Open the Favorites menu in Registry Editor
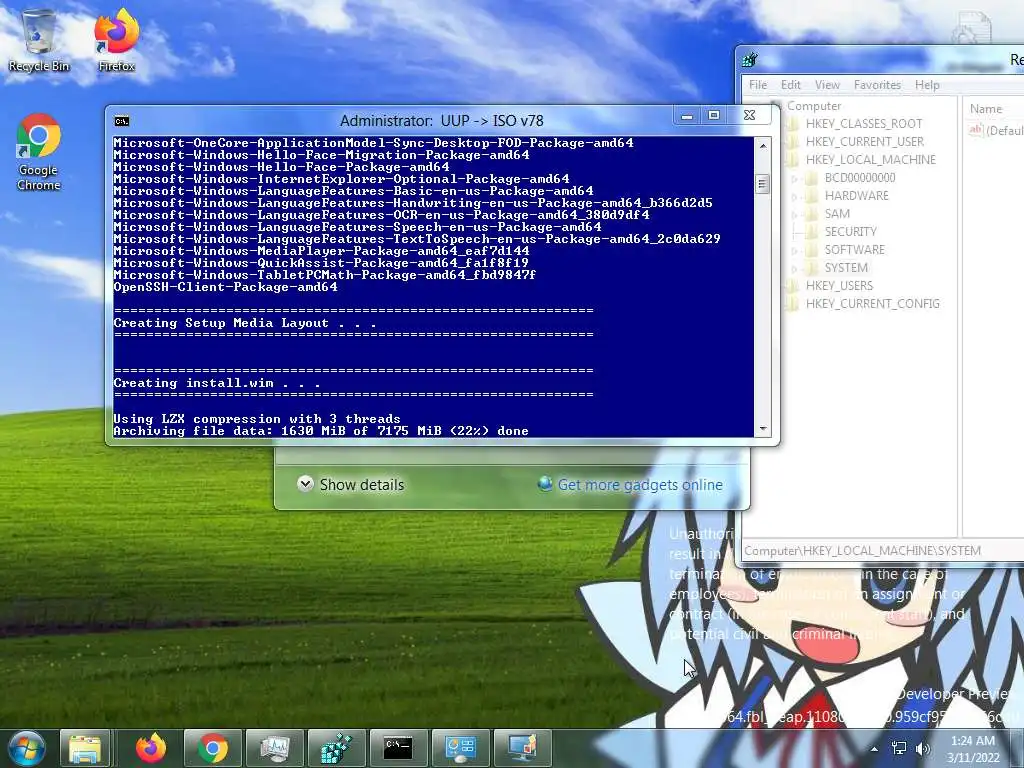The width and height of the screenshot is (1024, 768). coord(877,85)
